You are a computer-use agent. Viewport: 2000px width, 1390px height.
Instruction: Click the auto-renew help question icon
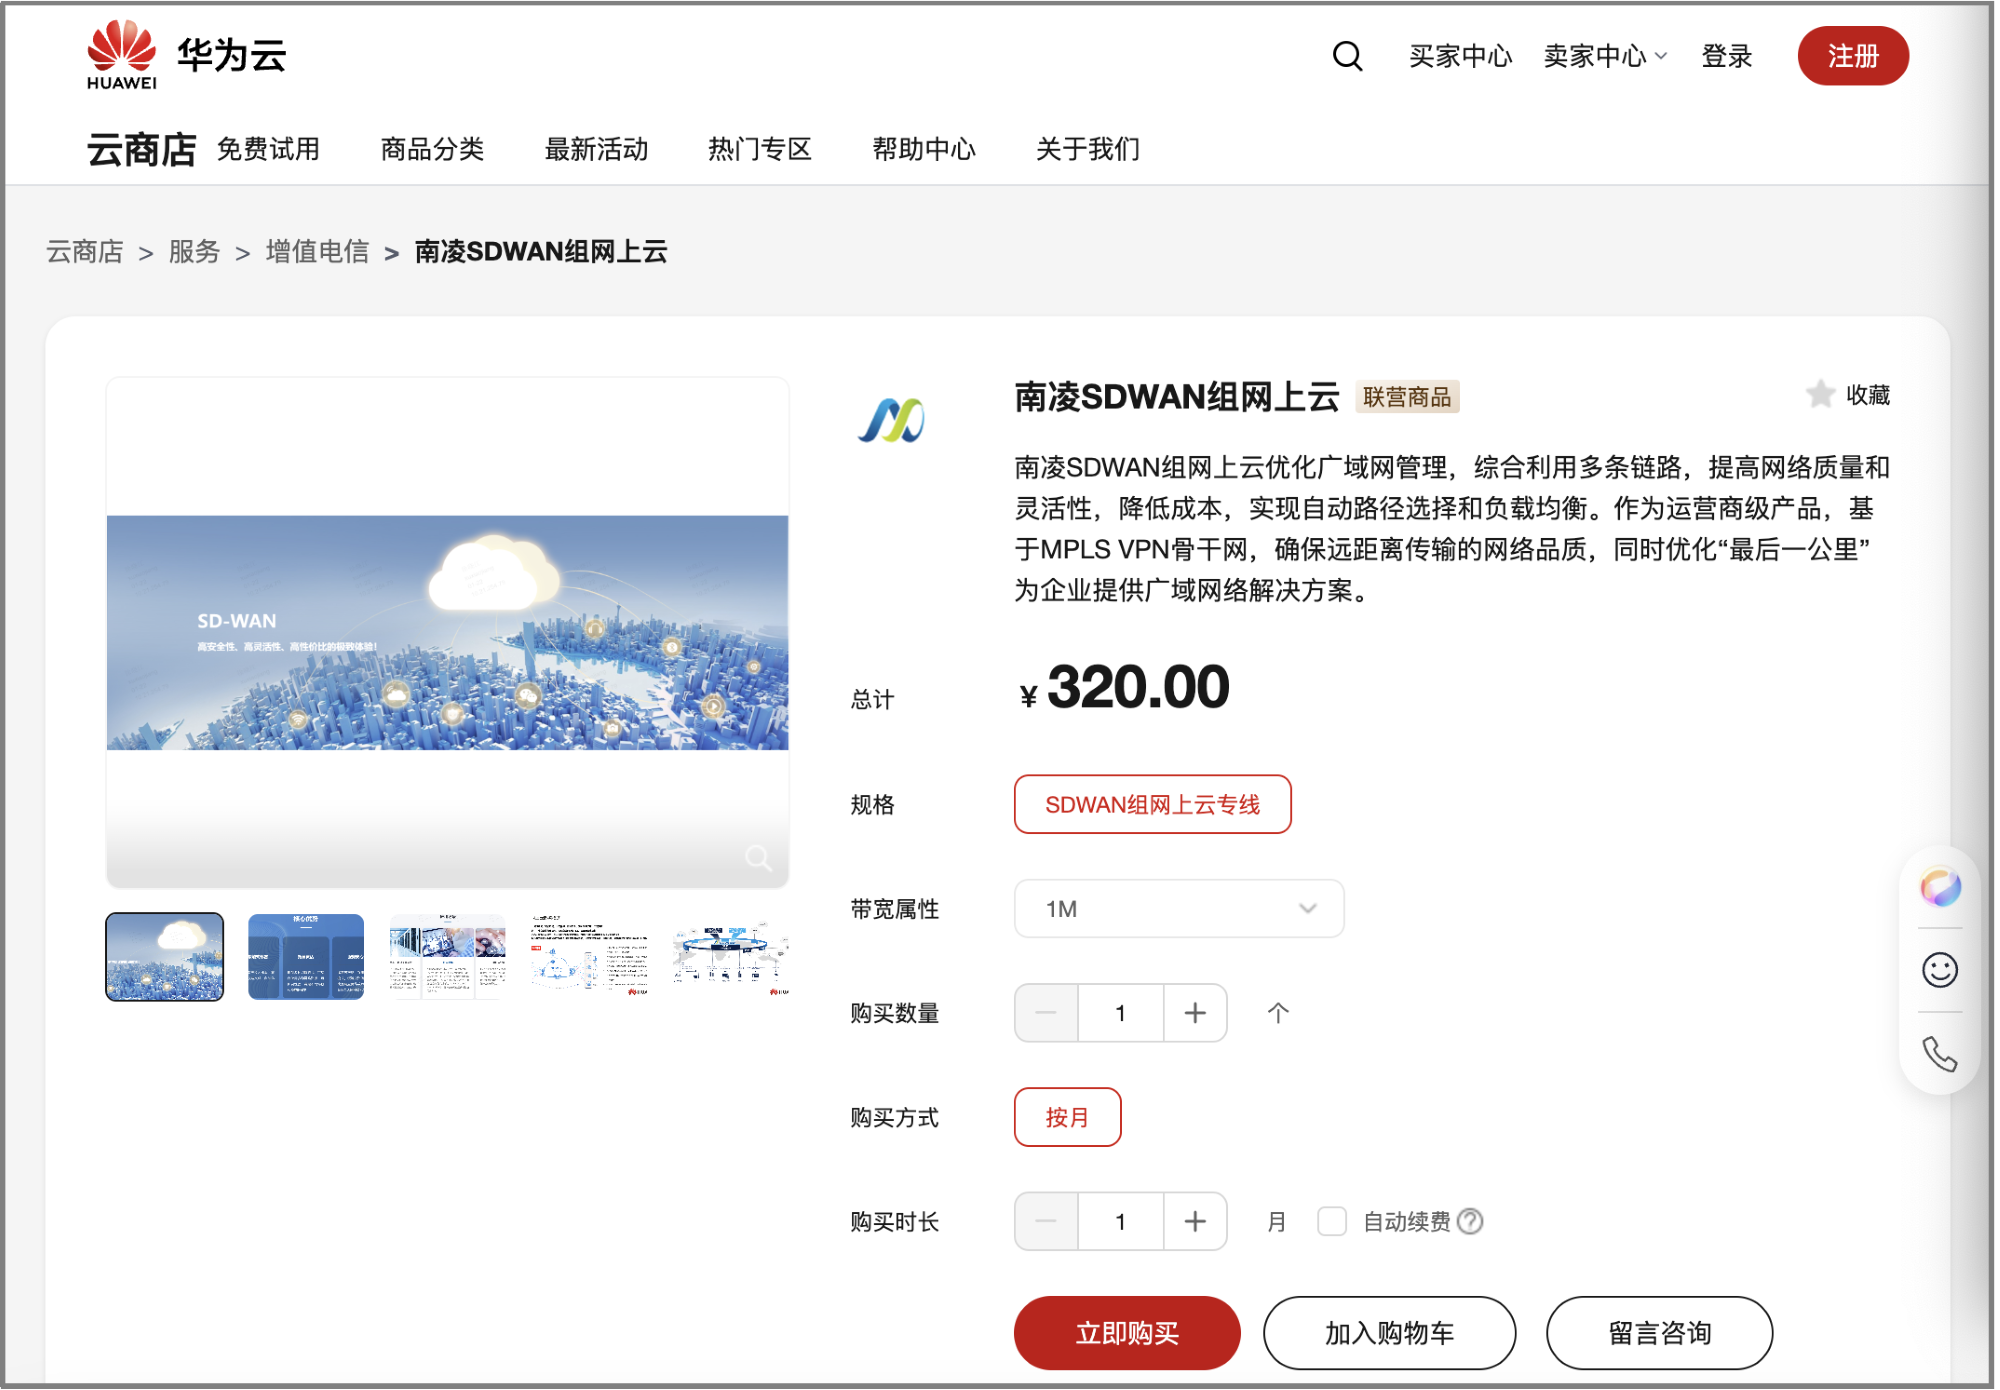click(x=1470, y=1221)
